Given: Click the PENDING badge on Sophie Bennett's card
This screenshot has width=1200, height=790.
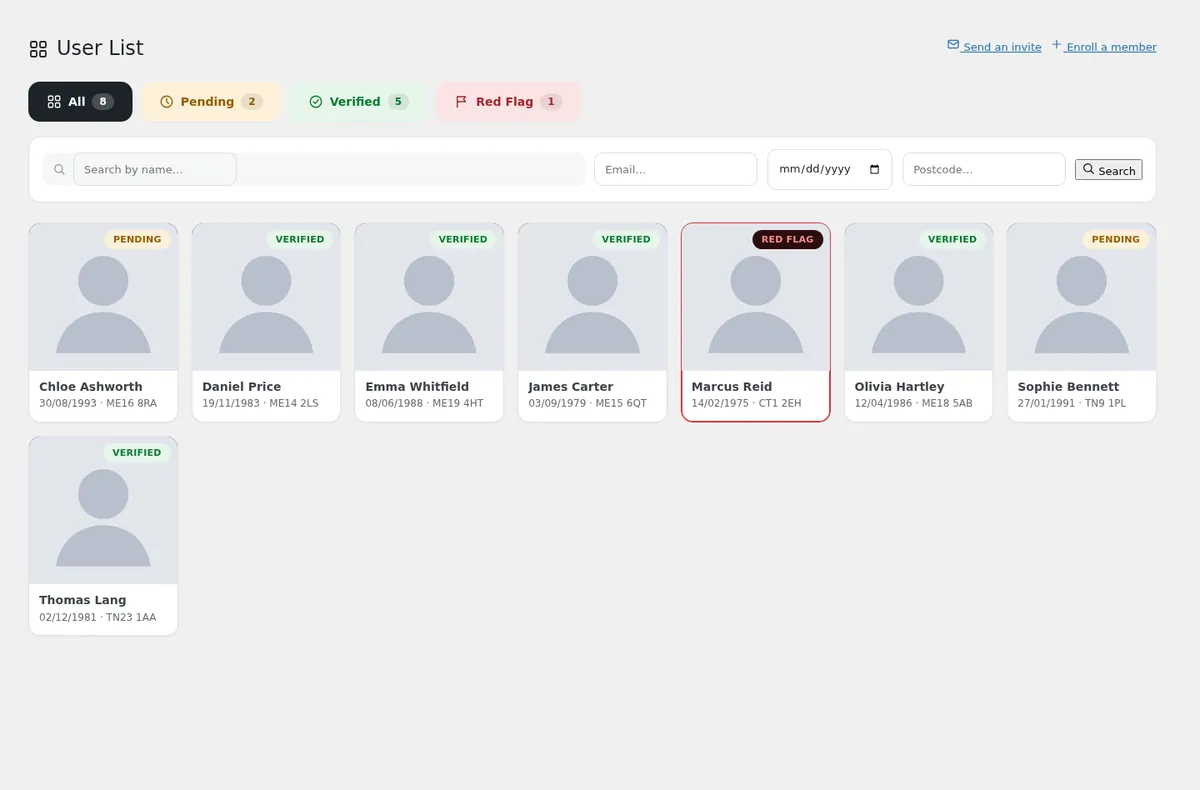Looking at the screenshot, I should click(x=1116, y=240).
